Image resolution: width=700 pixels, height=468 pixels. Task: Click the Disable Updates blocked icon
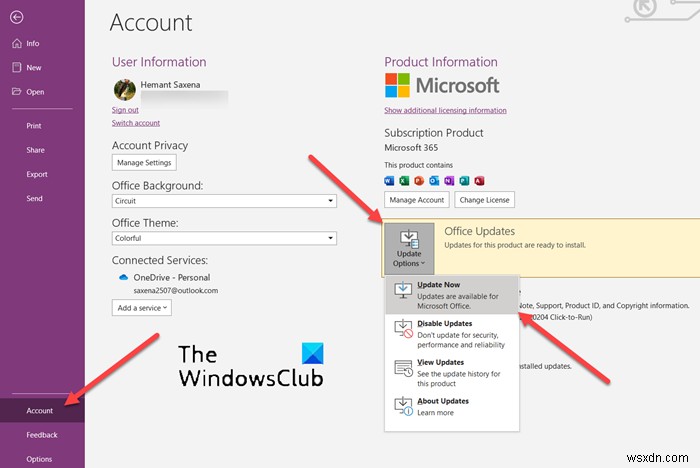403,329
